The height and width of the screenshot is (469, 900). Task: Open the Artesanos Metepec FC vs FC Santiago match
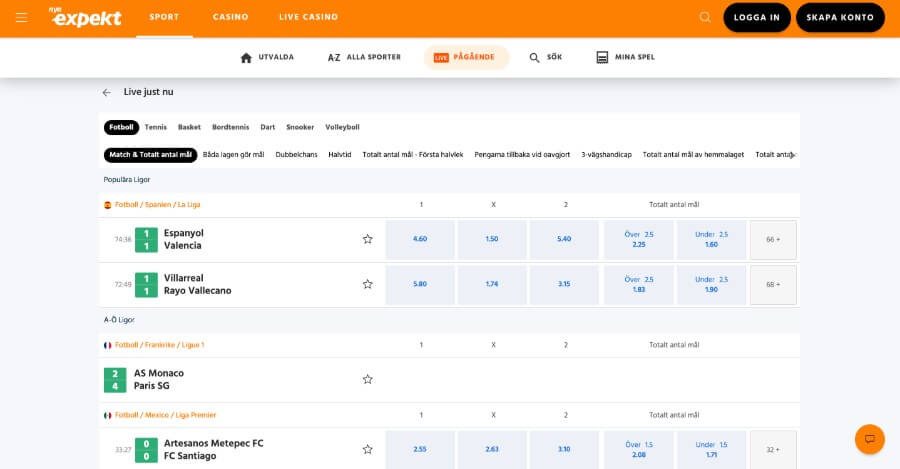click(214, 449)
